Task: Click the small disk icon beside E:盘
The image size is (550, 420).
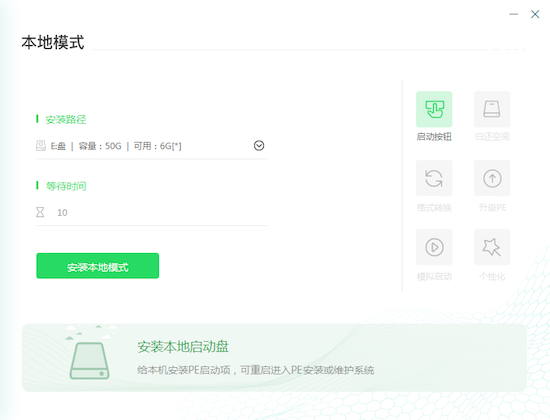Action: tap(41, 146)
